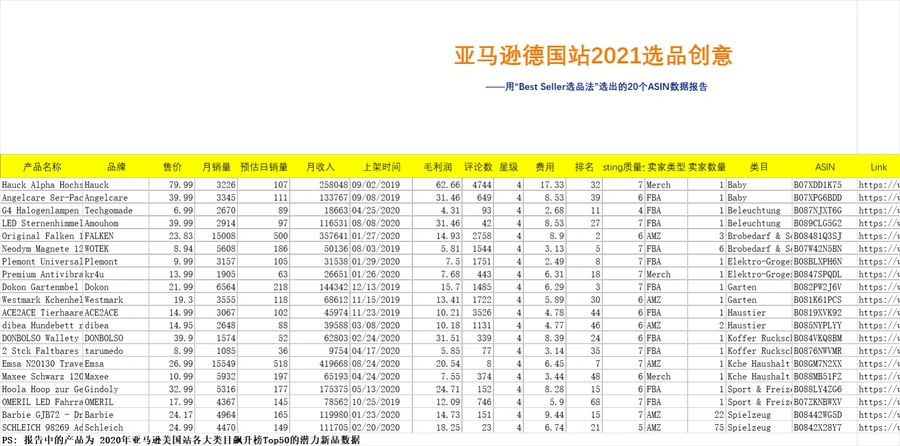The height and width of the screenshot is (446, 900).
Task: Select listing date cell 12/13/2019
Action: (x=381, y=287)
